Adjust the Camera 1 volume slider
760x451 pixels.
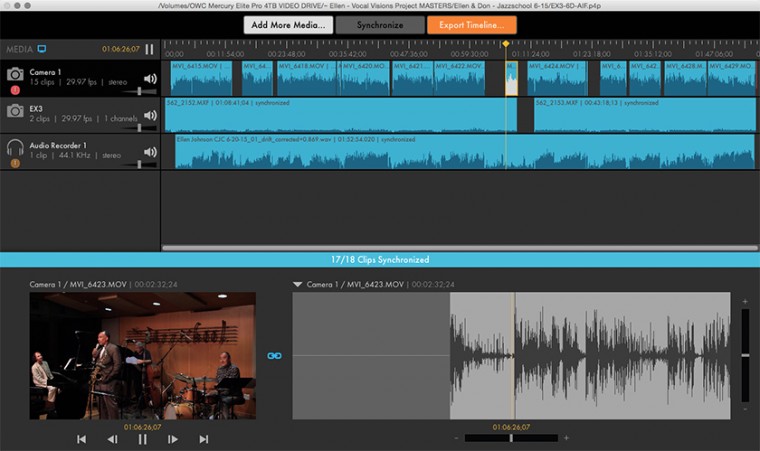coord(139,91)
